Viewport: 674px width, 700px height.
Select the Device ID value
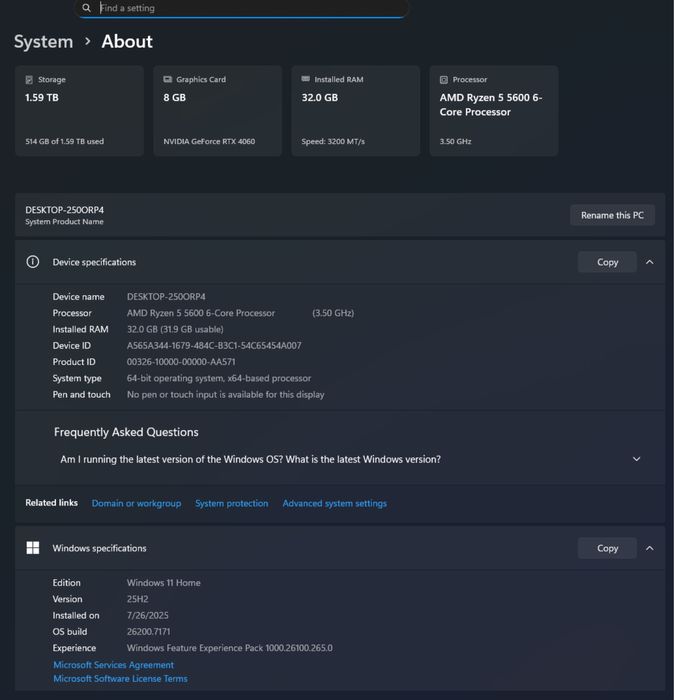[x=214, y=346]
